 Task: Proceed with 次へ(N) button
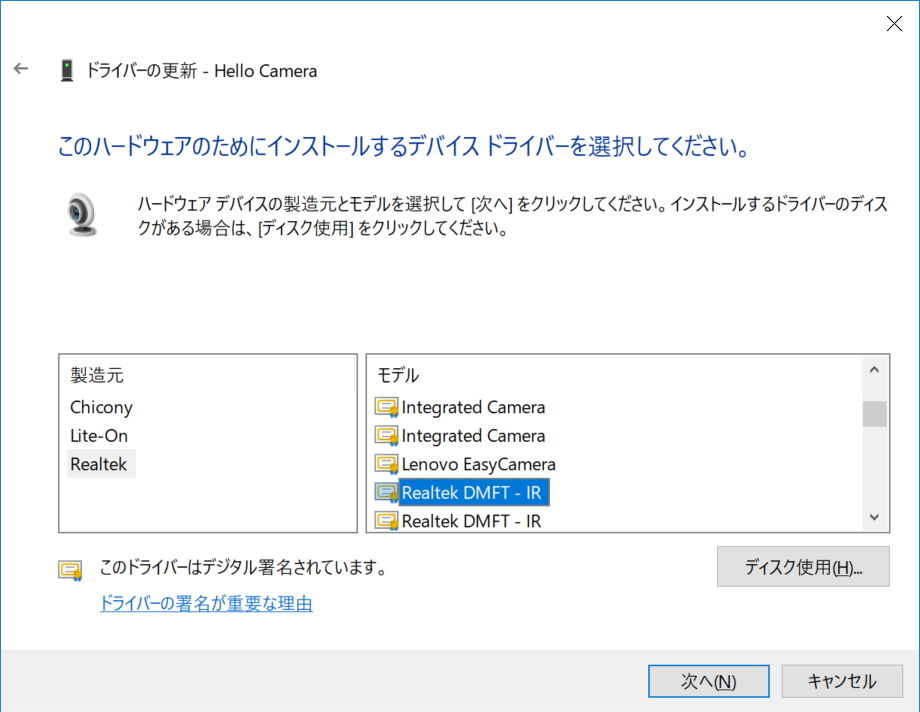click(x=708, y=681)
